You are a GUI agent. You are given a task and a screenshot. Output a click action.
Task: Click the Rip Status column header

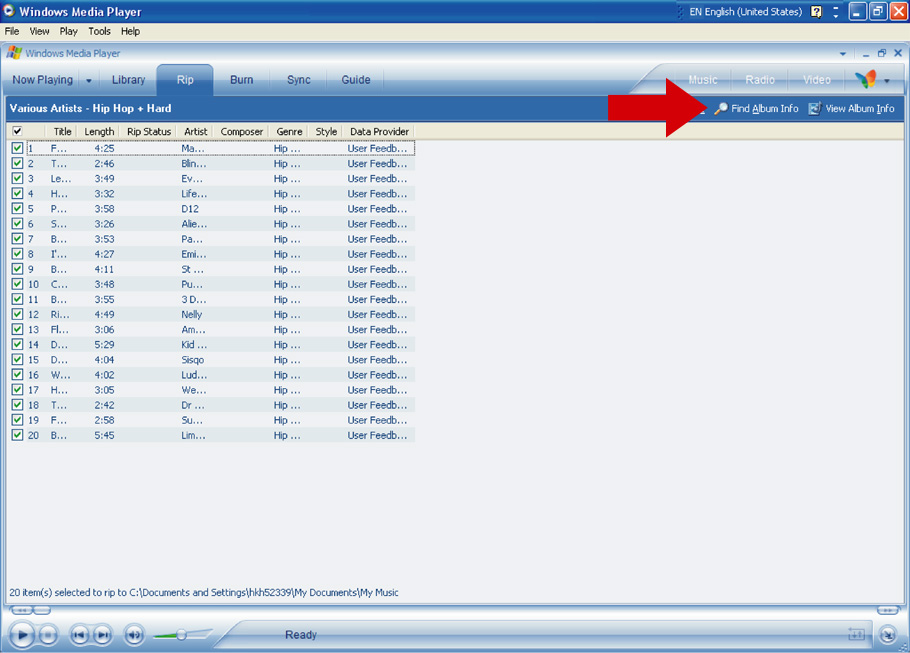(149, 132)
